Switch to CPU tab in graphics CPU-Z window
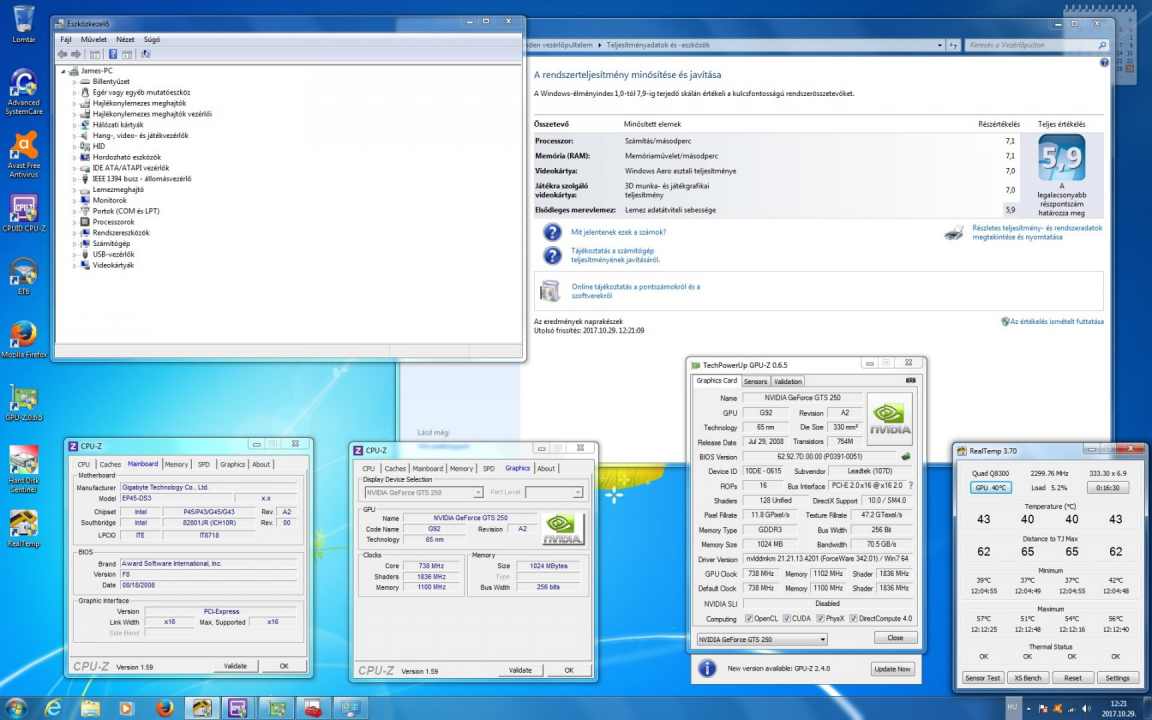The width and height of the screenshot is (1152, 720). click(x=369, y=469)
